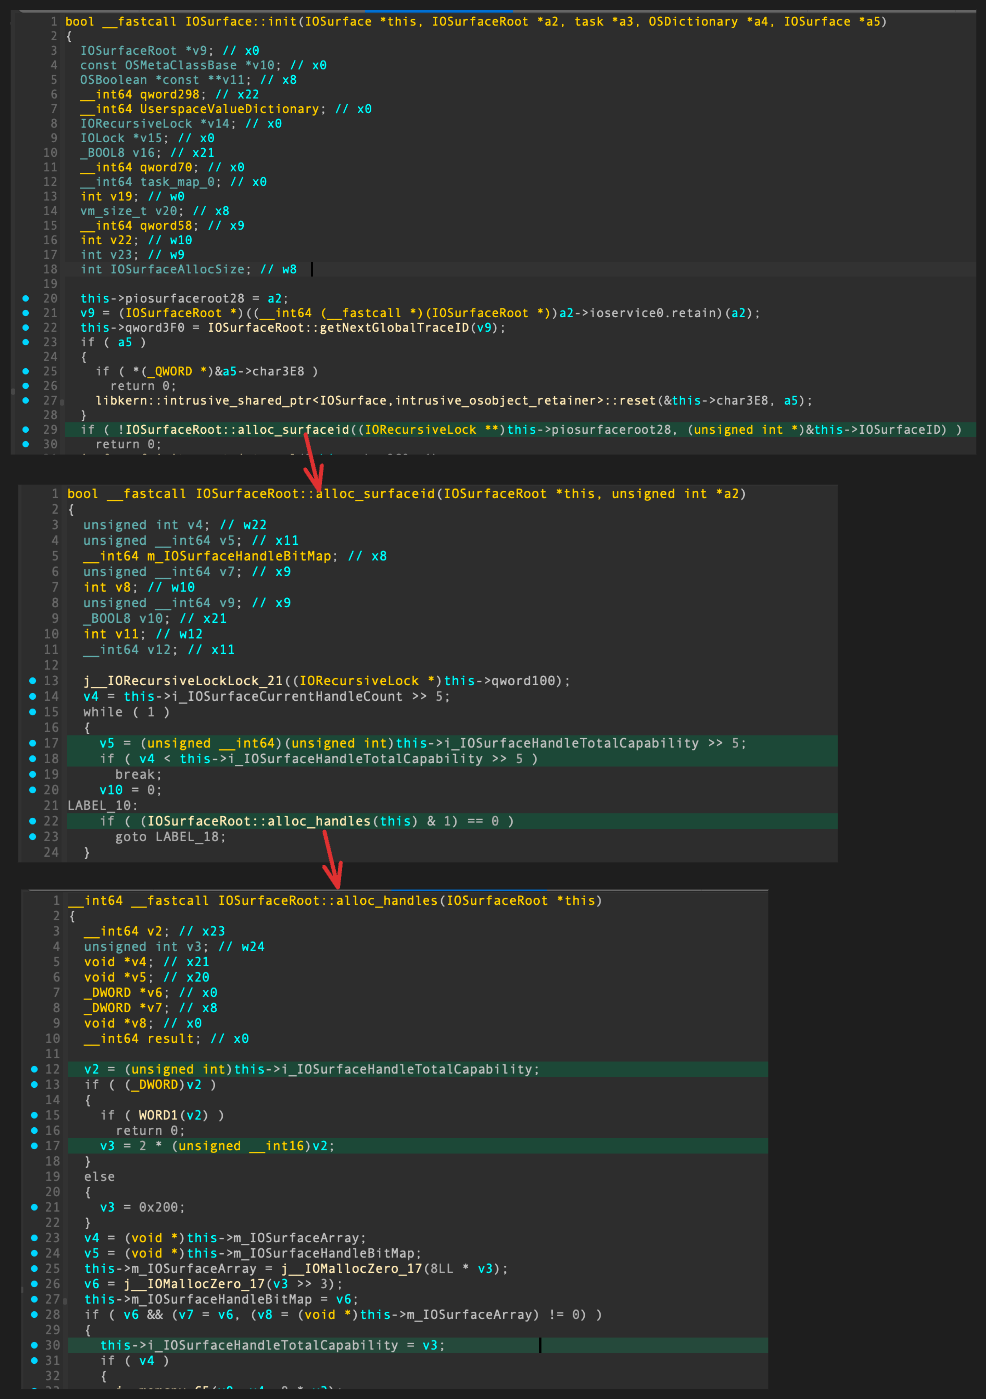Viewport: 986px width, 1399px height.
Task: Click the LABEL_10: label
Action: (x=103, y=805)
